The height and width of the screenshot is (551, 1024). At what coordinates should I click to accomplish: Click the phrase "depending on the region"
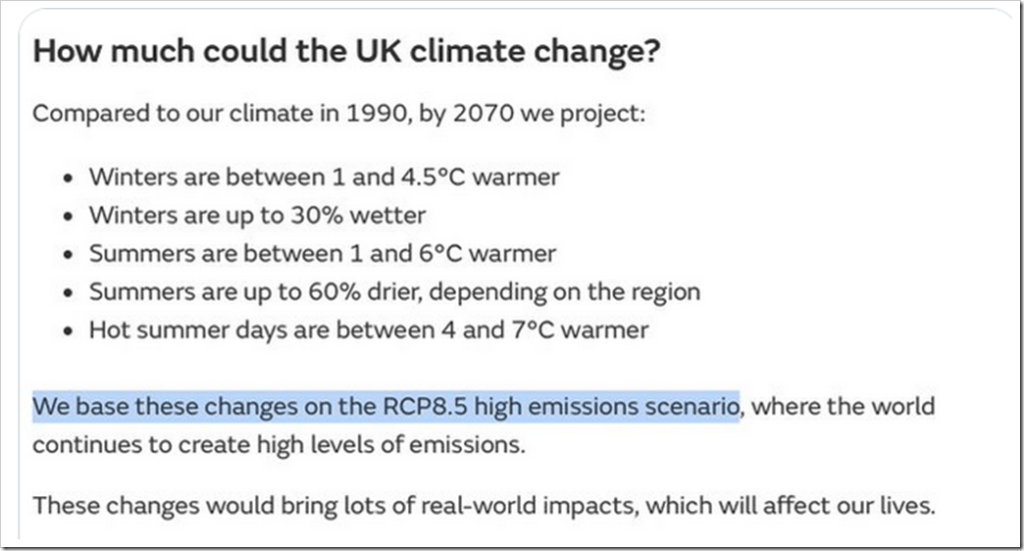point(580,291)
